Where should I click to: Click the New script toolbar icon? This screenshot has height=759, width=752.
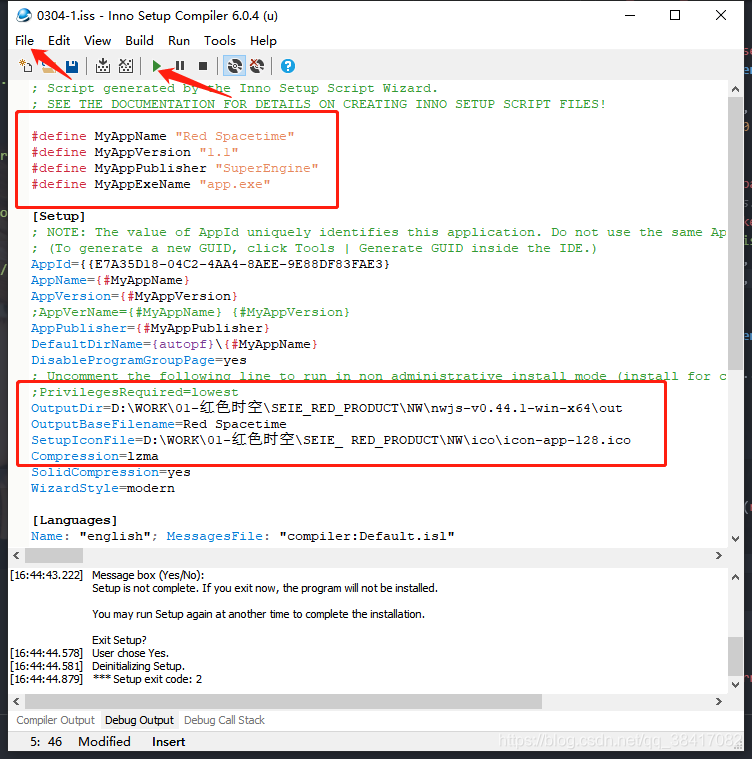[x=25, y=66]
